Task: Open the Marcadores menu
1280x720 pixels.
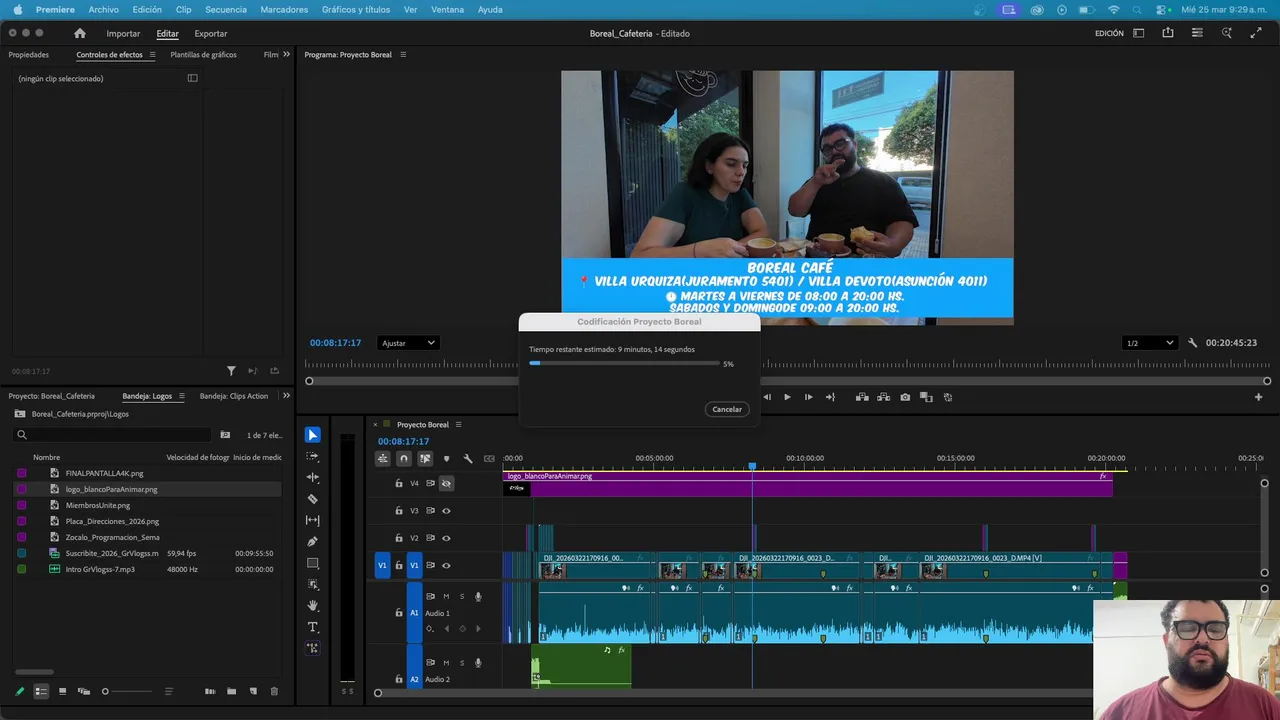Action: [284, 9]
